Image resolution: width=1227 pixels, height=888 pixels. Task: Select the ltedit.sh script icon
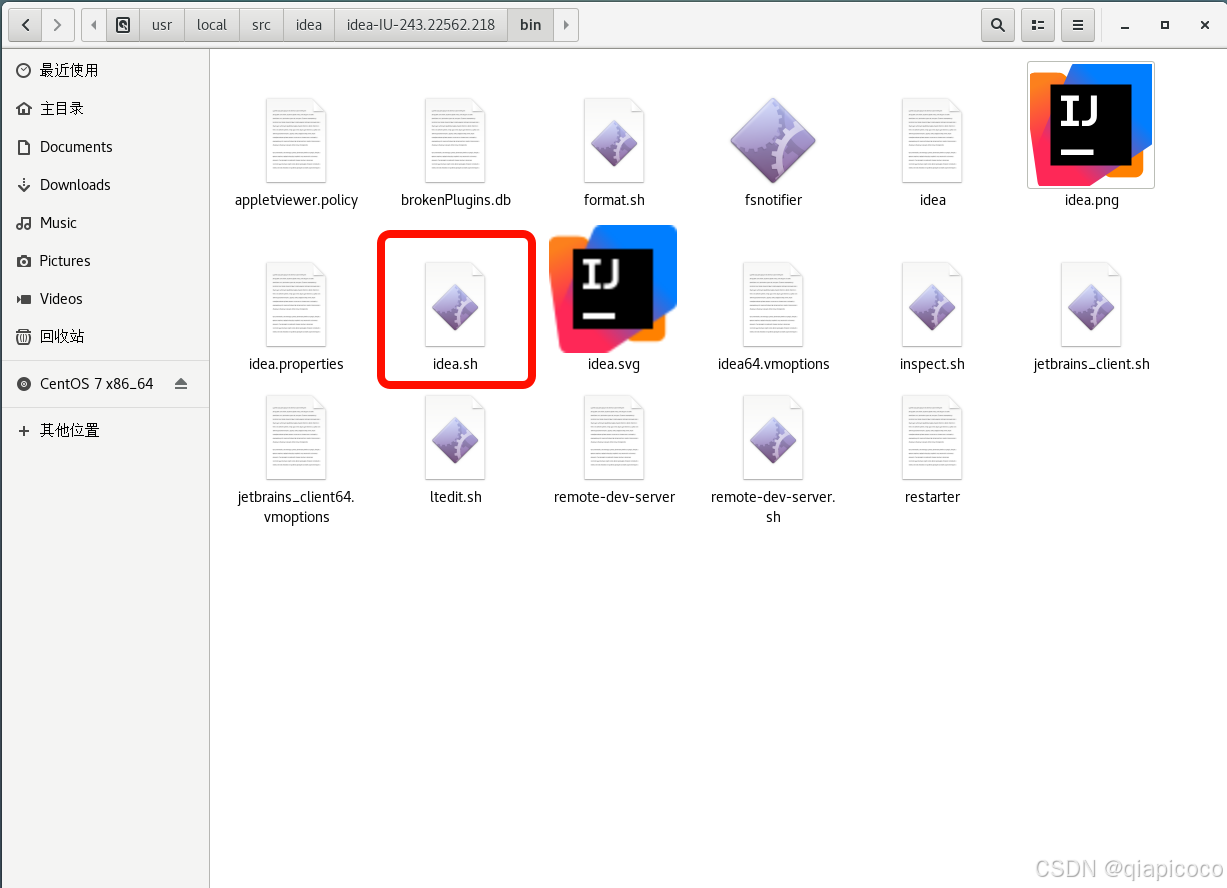pos(455,437)
